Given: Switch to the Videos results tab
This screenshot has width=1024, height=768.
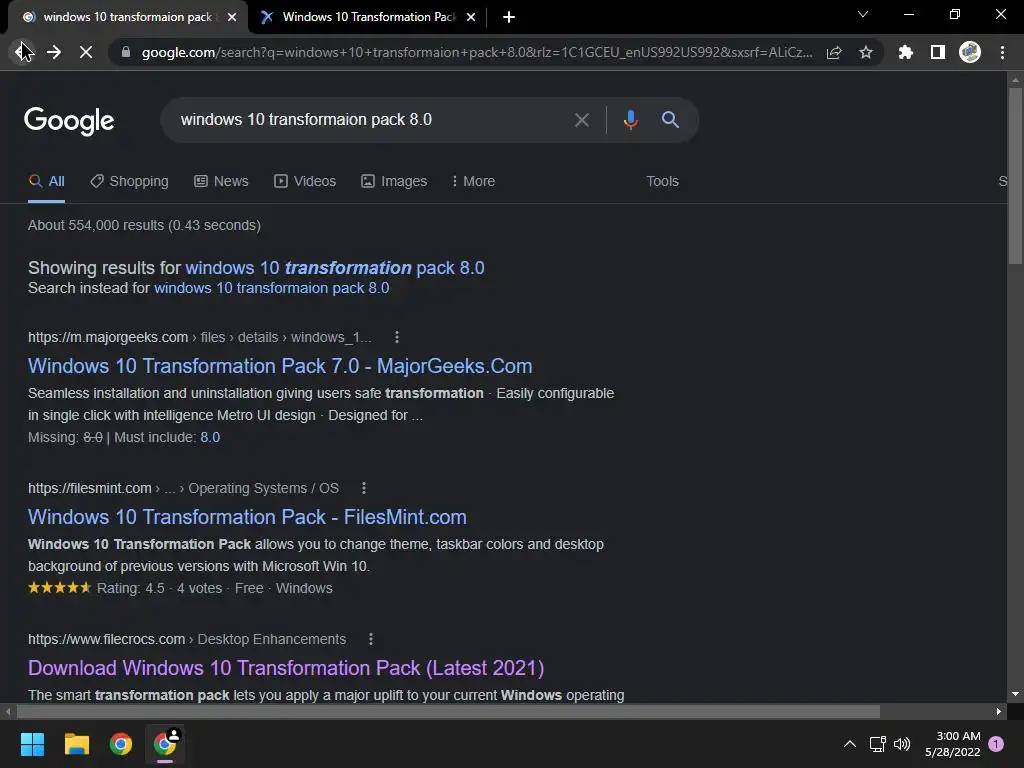Looking at the screenshot, I should [305, 181].
